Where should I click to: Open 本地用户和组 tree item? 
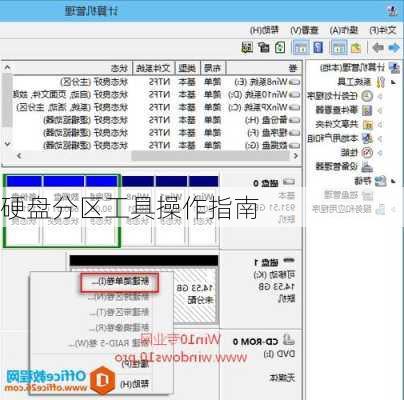[x=339, y=138]
